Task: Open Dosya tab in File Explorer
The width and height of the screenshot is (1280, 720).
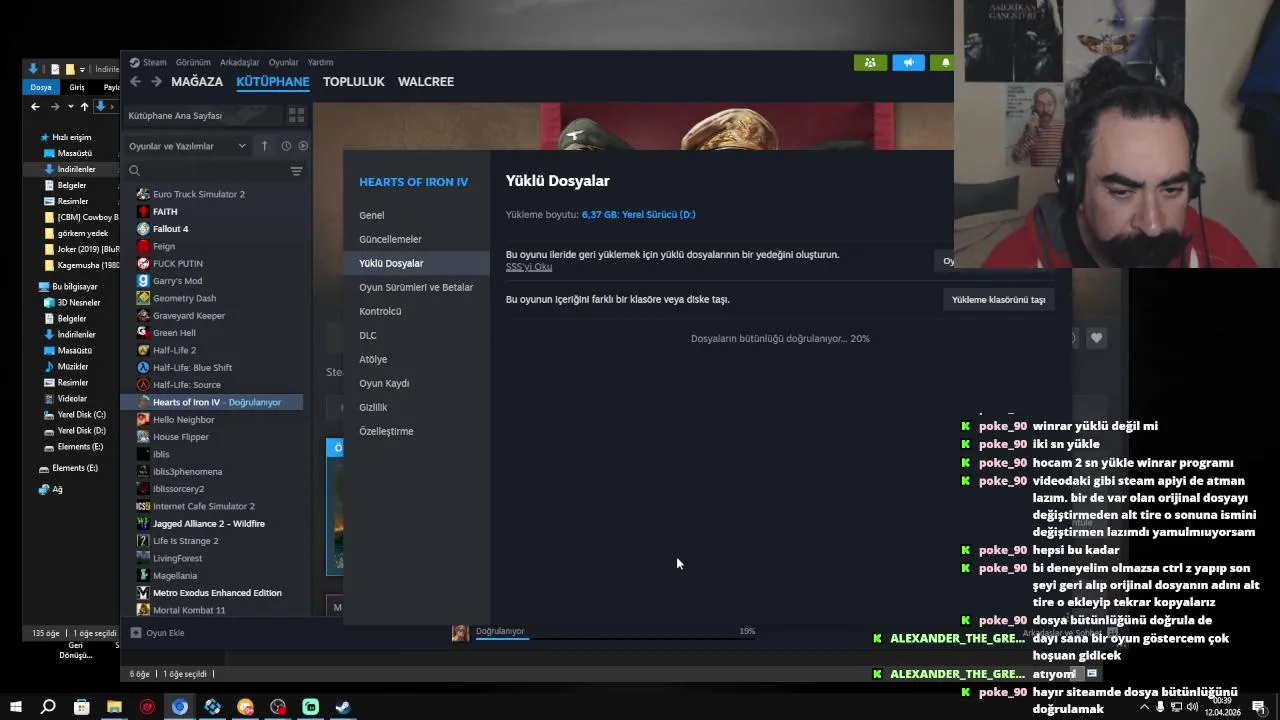Action: point(41,87)
